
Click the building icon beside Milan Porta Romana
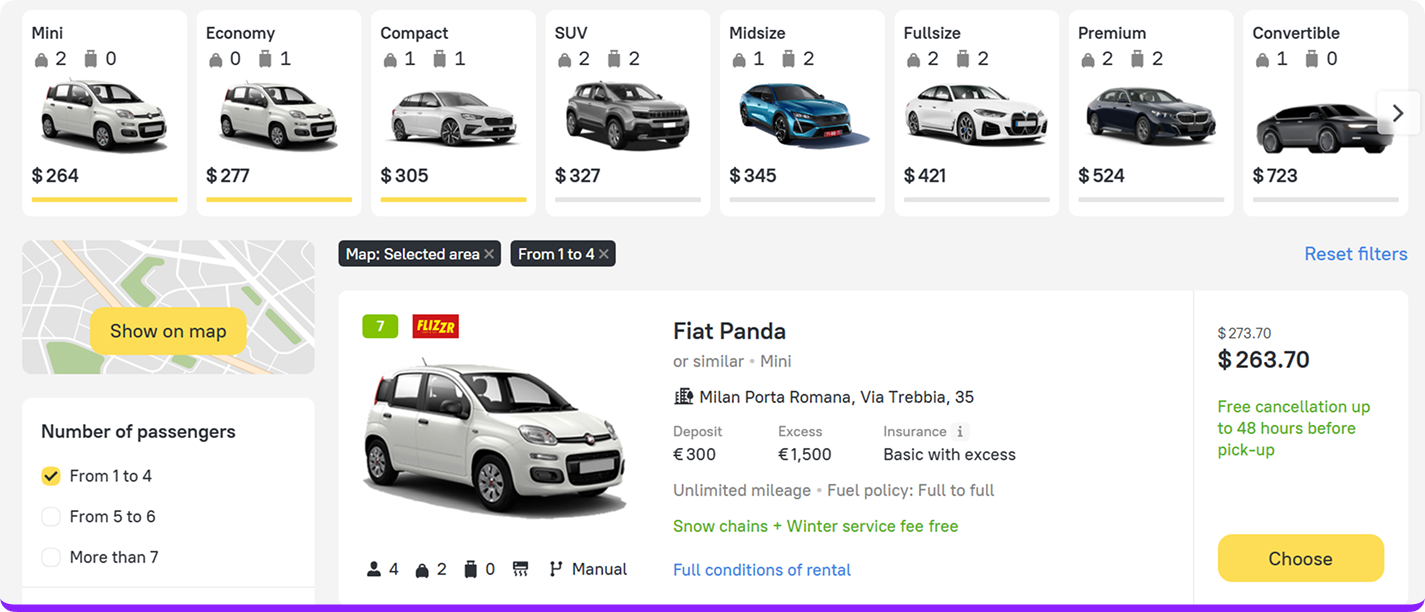tap(684, 397)
